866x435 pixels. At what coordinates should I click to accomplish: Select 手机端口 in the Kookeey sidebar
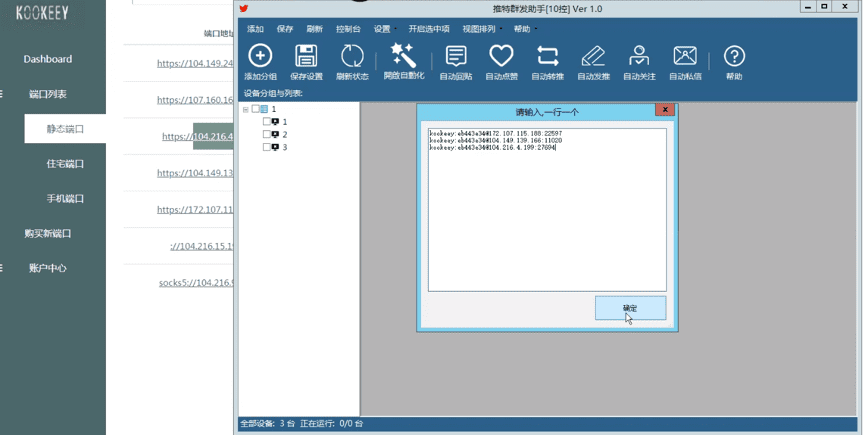pos(65,198)
